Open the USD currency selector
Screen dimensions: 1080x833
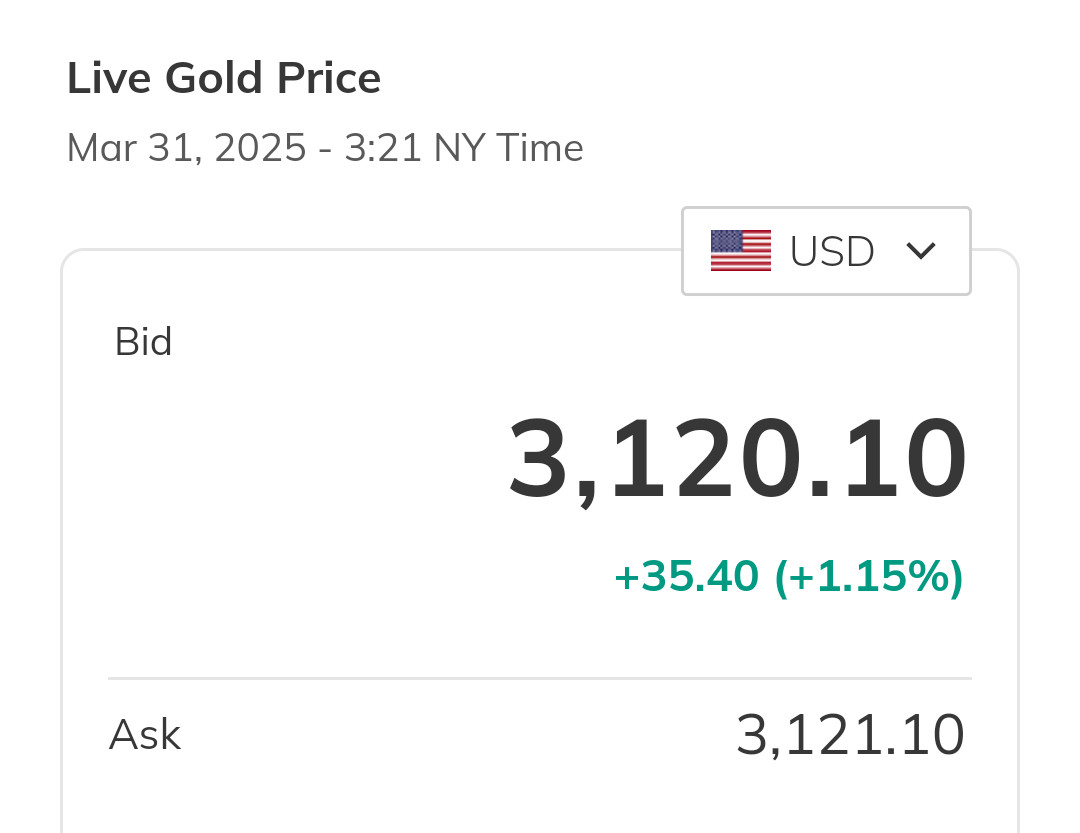point(826,251)
